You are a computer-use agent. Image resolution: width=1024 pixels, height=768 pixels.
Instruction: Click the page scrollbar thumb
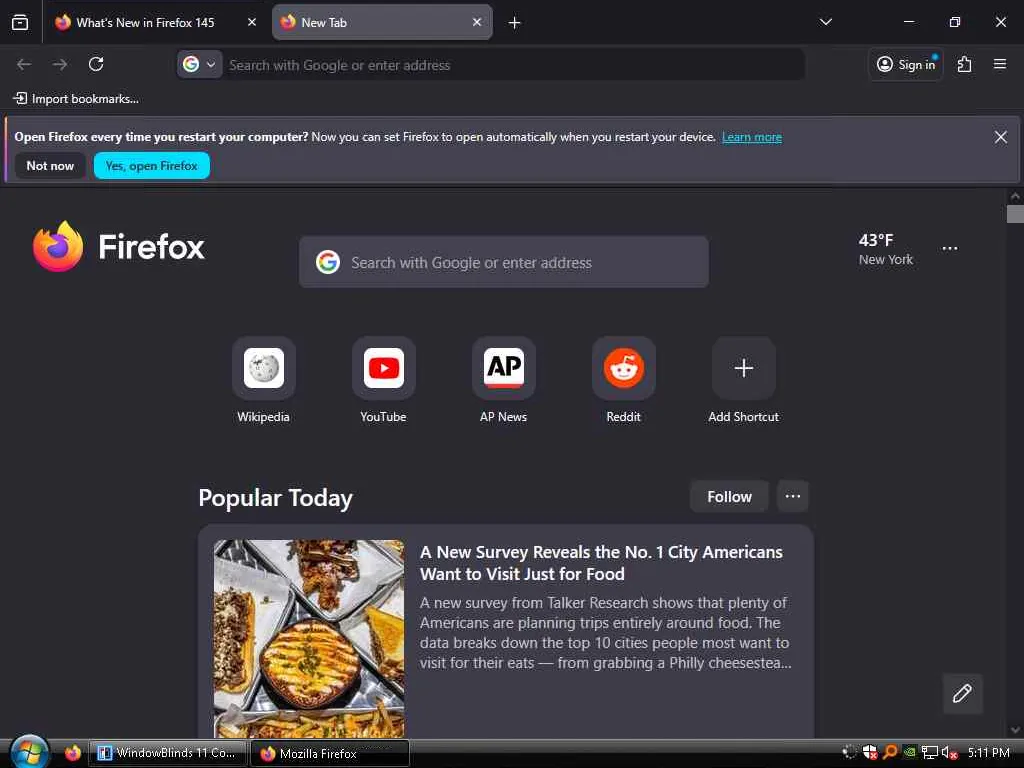pos(1015,214)
